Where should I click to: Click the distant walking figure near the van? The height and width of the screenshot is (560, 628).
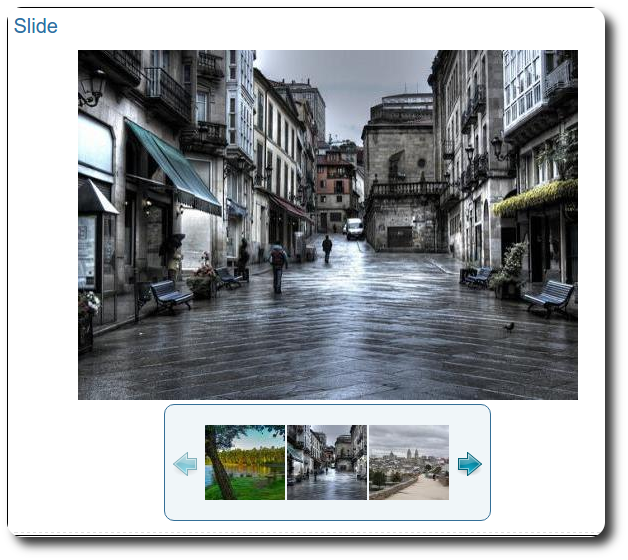tap(327, 248)
